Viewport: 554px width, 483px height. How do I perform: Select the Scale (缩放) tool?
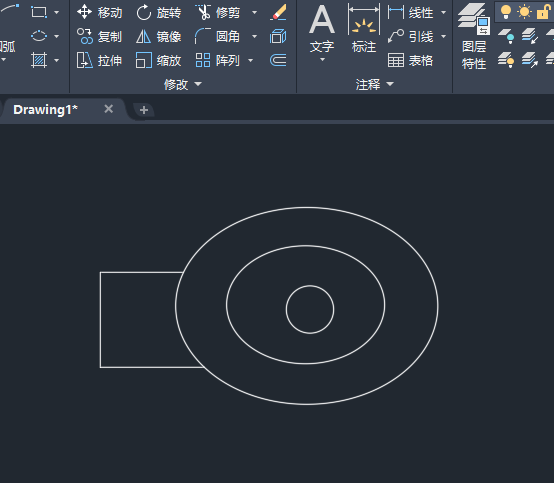159,60
